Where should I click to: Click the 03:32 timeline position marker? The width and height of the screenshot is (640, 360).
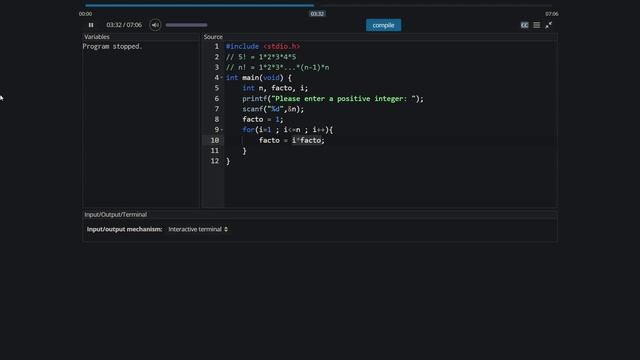click(x=317, y=14)
